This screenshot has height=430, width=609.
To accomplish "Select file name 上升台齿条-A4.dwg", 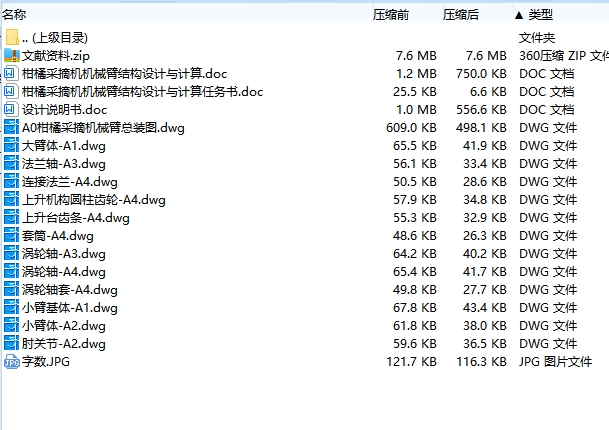I will click(76, 218).
